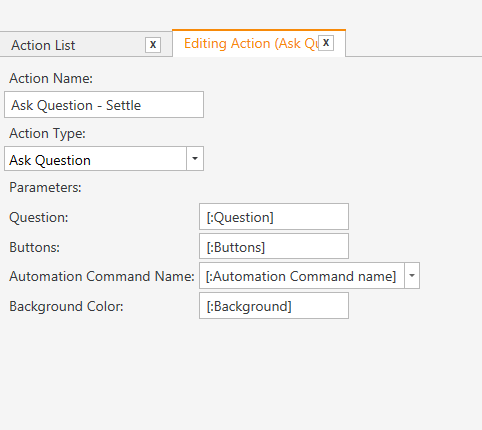This screenshot has height=430, width=482.
Task: Click the Action Type: label
Action: click(47, 133)
